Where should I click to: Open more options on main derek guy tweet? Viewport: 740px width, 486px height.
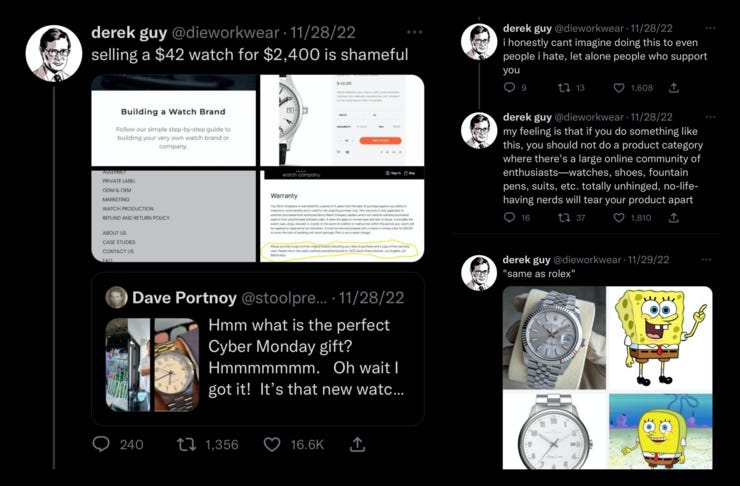pos(414,32)
